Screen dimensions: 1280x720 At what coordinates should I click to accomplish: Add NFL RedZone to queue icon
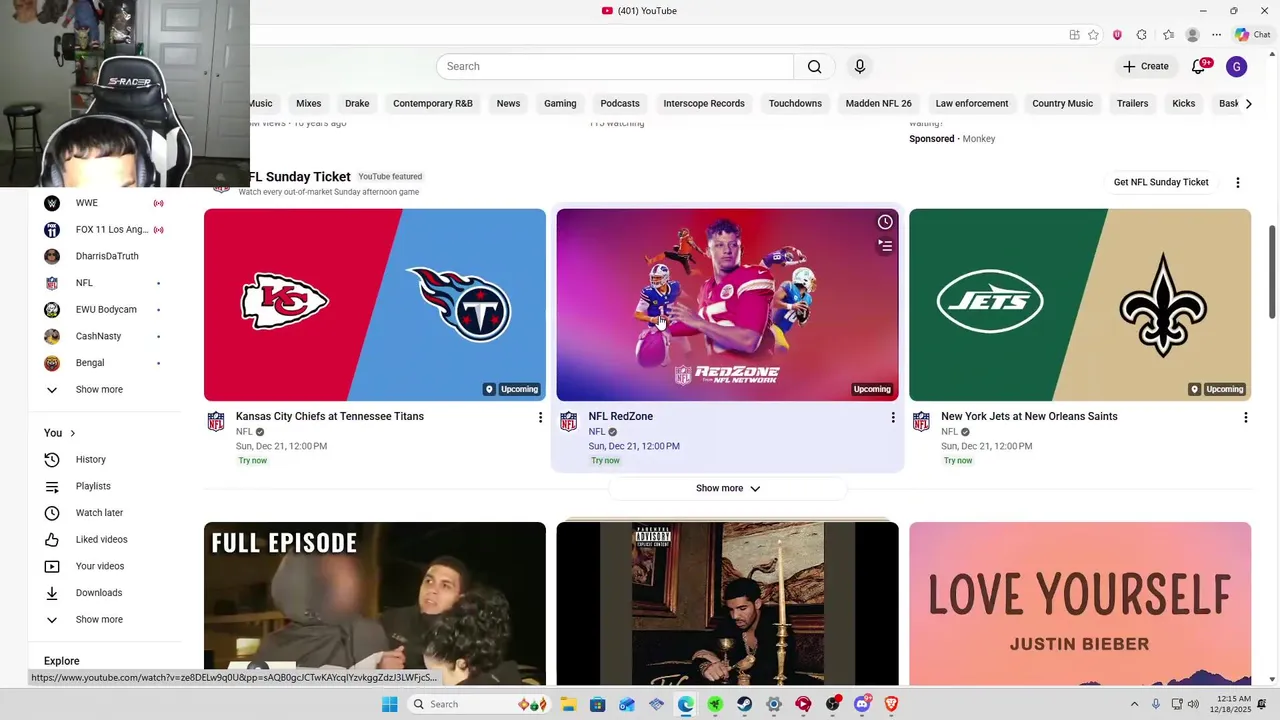click(885, 245)
